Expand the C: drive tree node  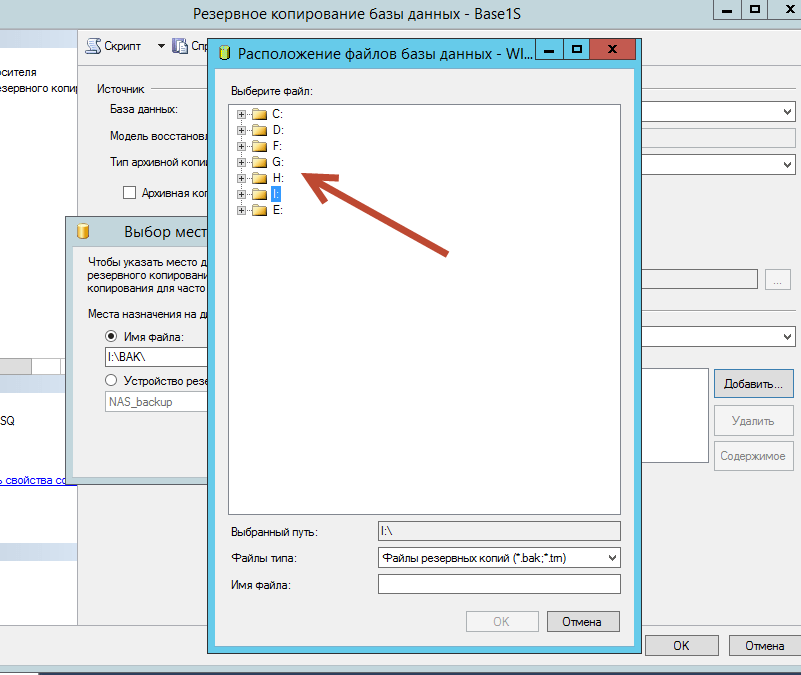241,114
